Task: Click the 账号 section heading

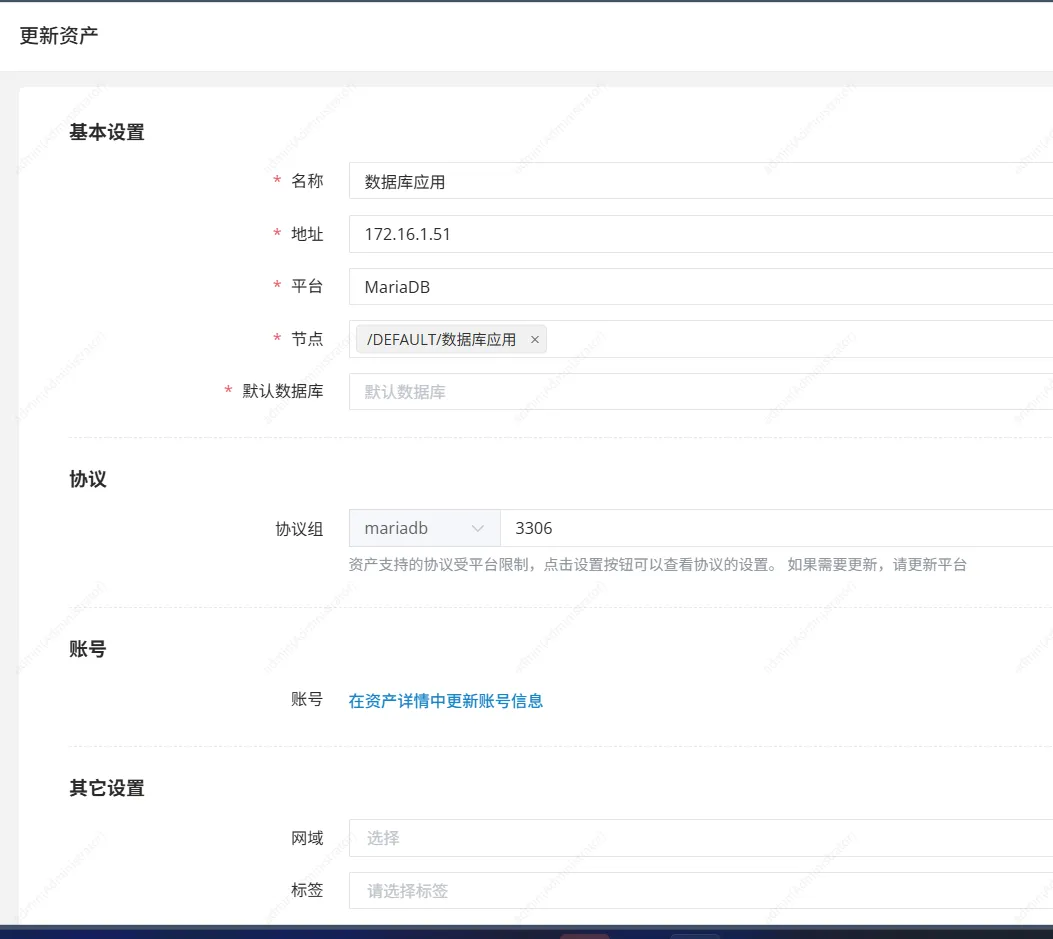Action: 88,649
